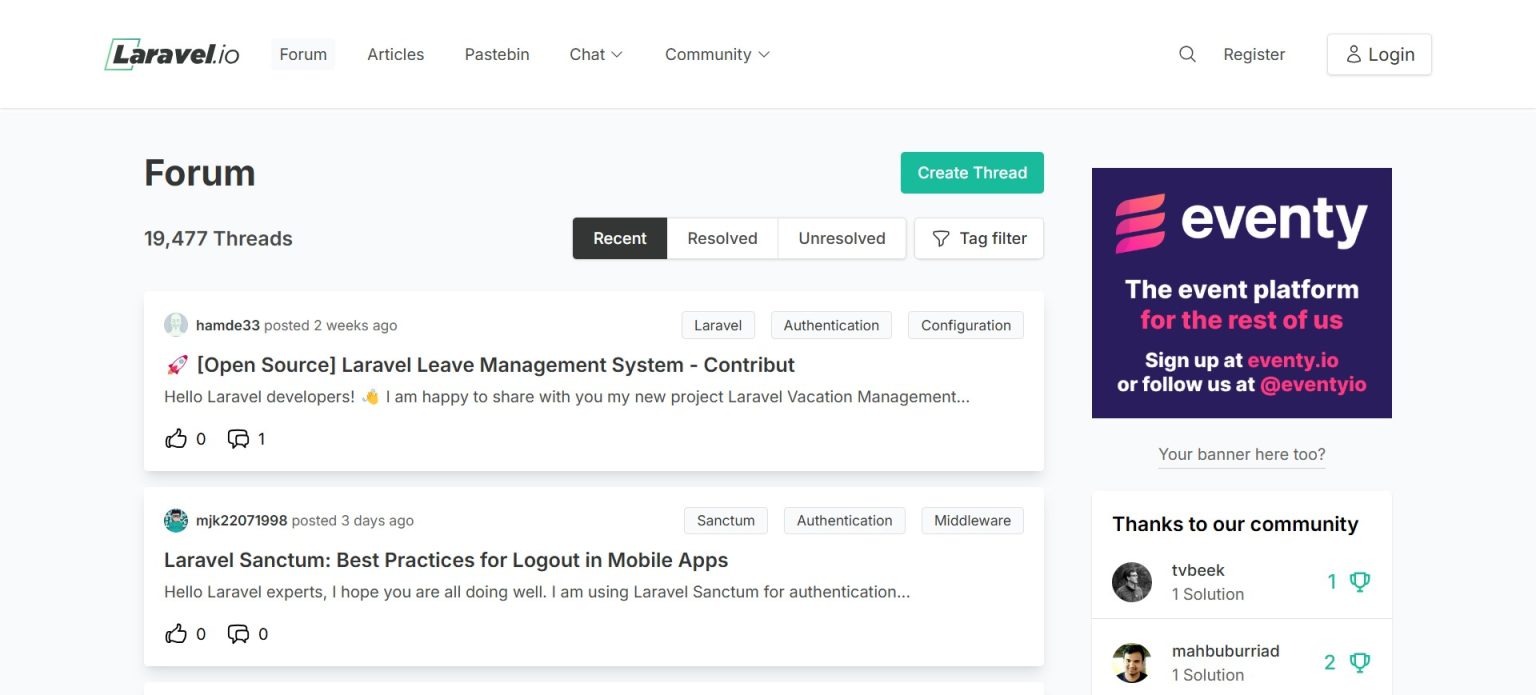The image size is (1536, 695).
Task: Like the Leave Management System thread
Action: tap(177, 439)
